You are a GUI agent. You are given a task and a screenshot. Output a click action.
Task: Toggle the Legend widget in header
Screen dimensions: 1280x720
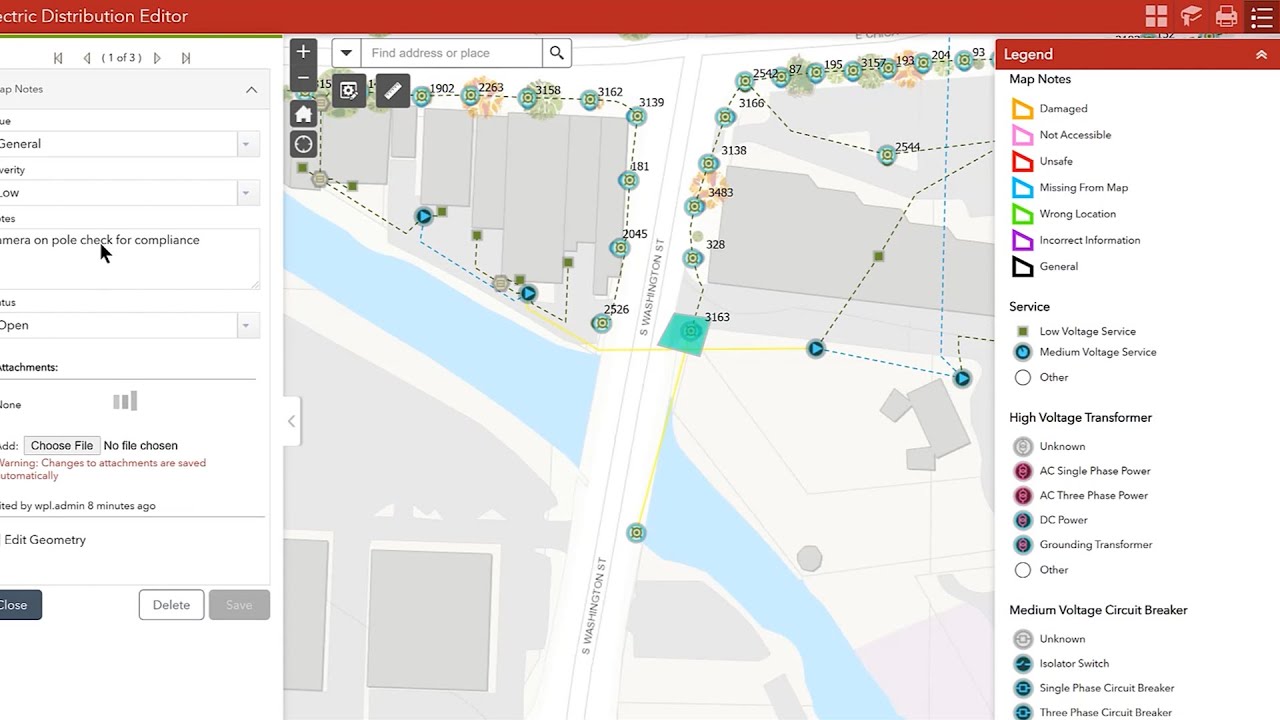tap(1261, 16)
